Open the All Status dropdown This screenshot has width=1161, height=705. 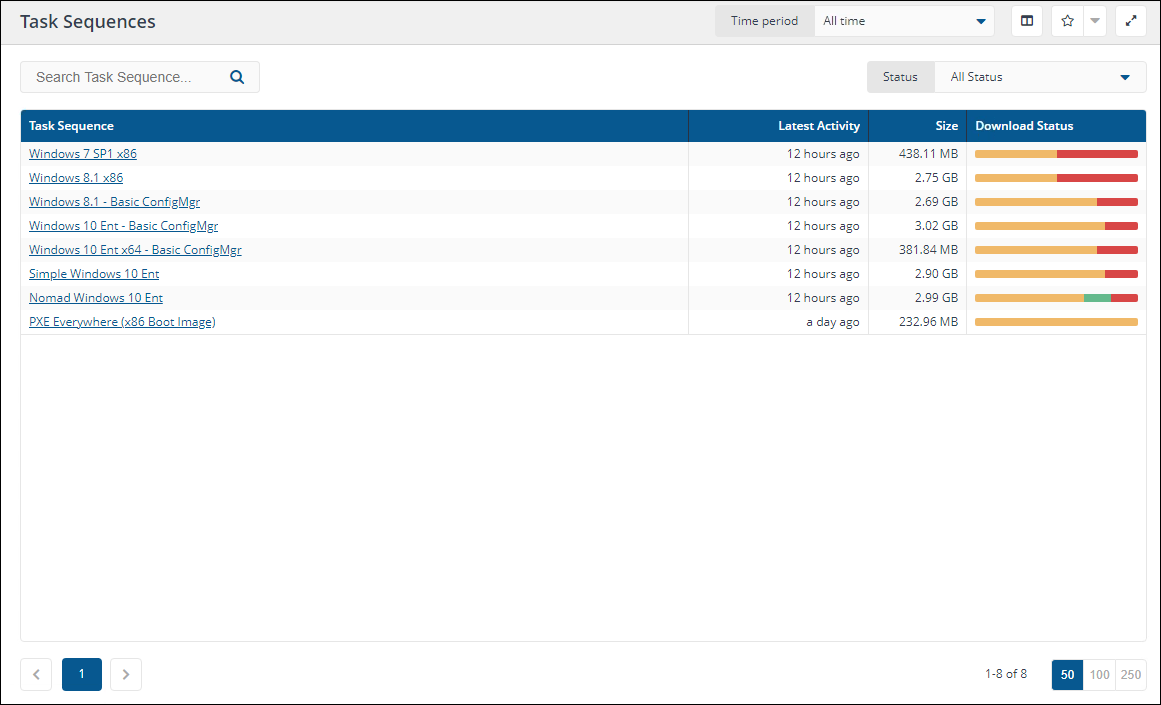(x=1039, y=77)
